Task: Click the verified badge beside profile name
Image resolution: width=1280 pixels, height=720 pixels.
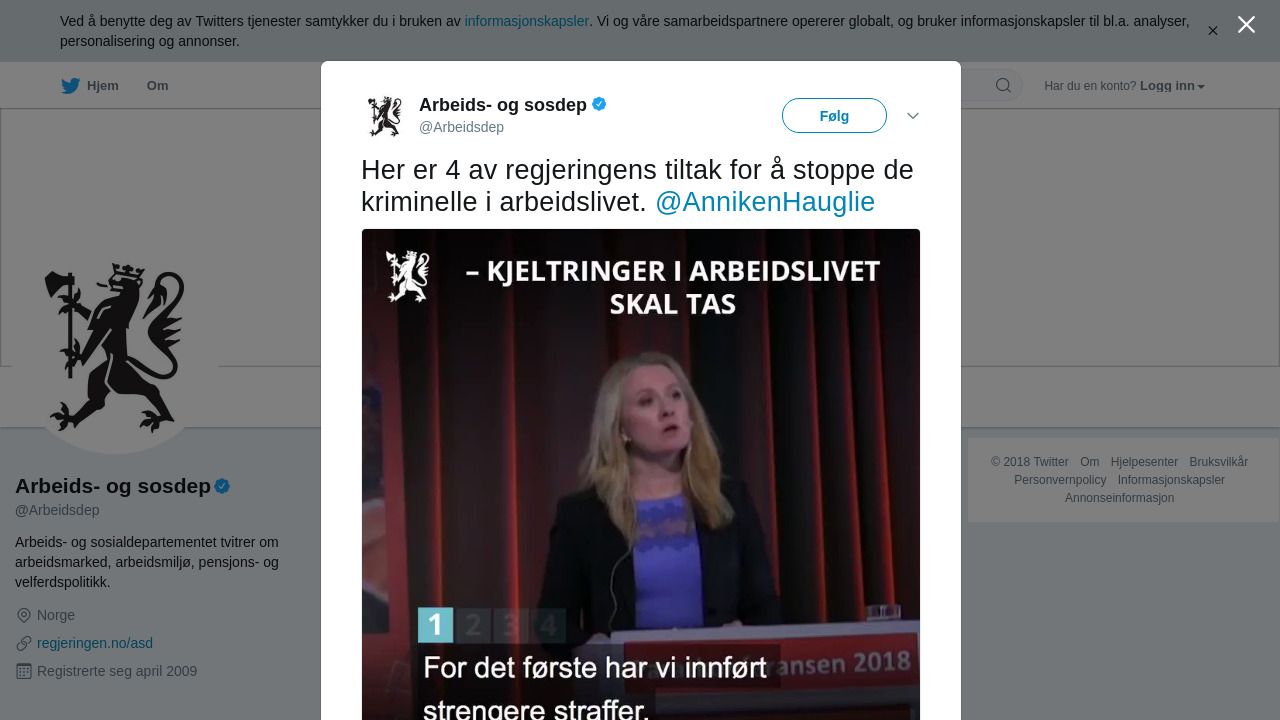Action: pos(222,486)
